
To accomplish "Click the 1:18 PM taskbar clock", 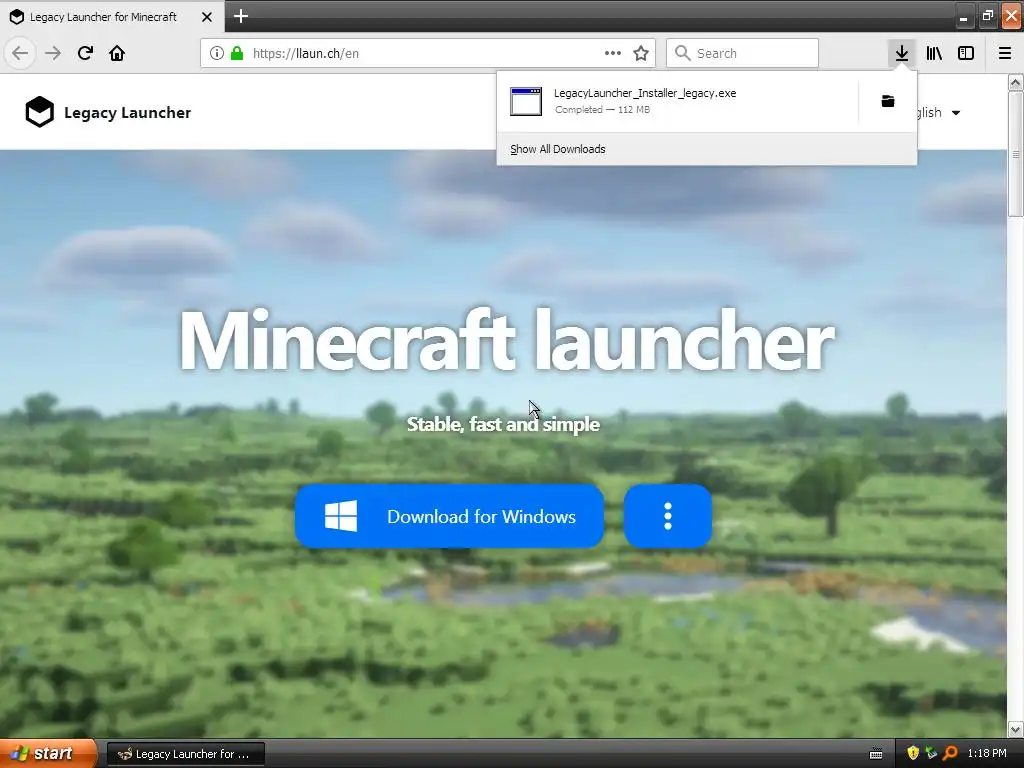I will coord(987,753).
